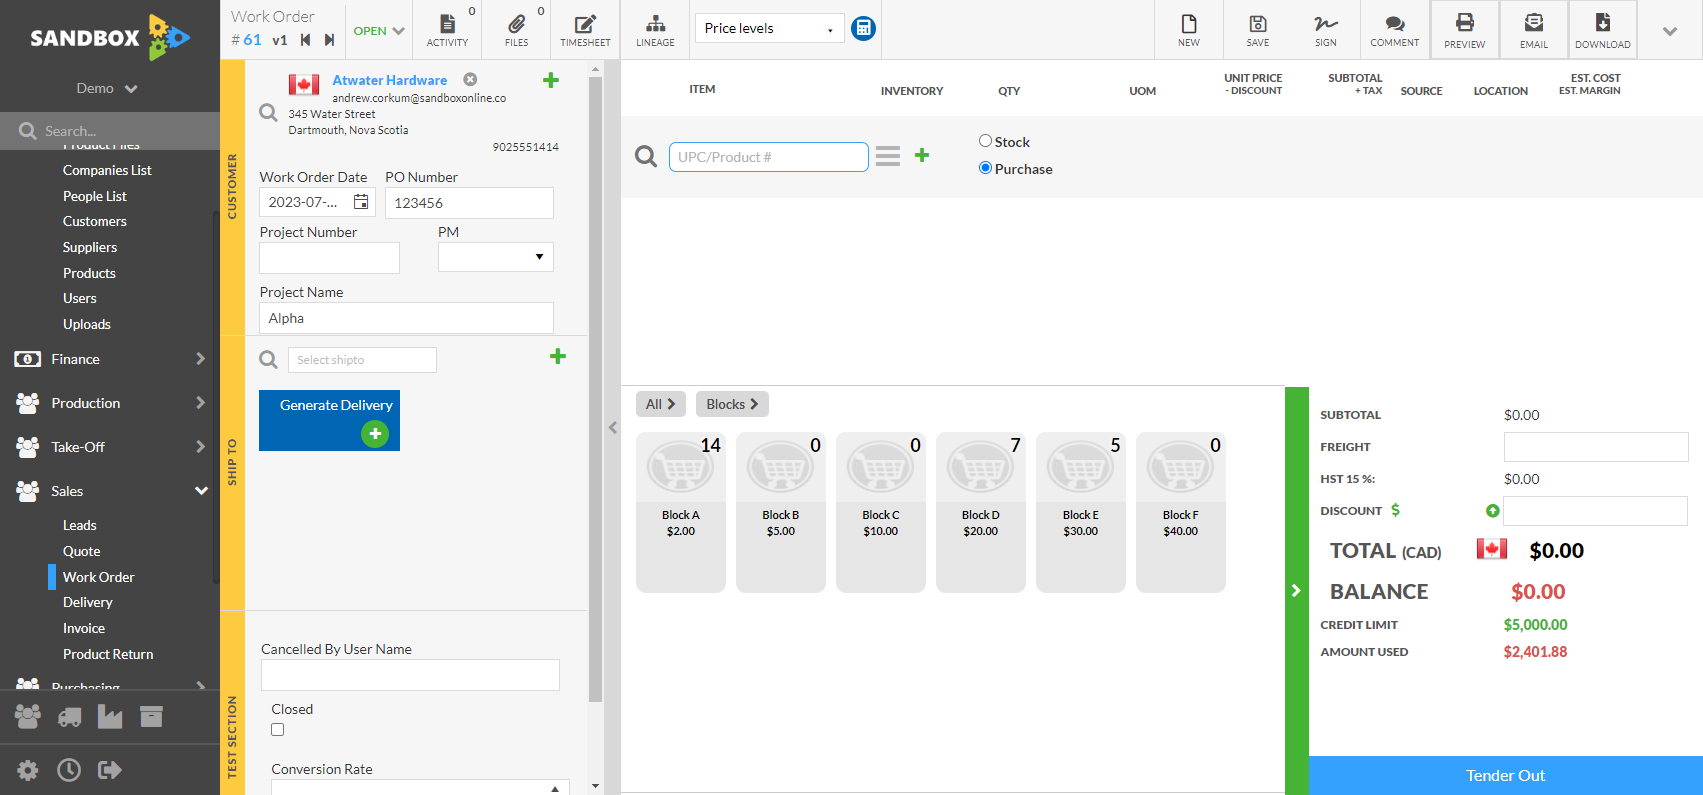
Task: Open the recent history clock icon
Action: (69, 770)
